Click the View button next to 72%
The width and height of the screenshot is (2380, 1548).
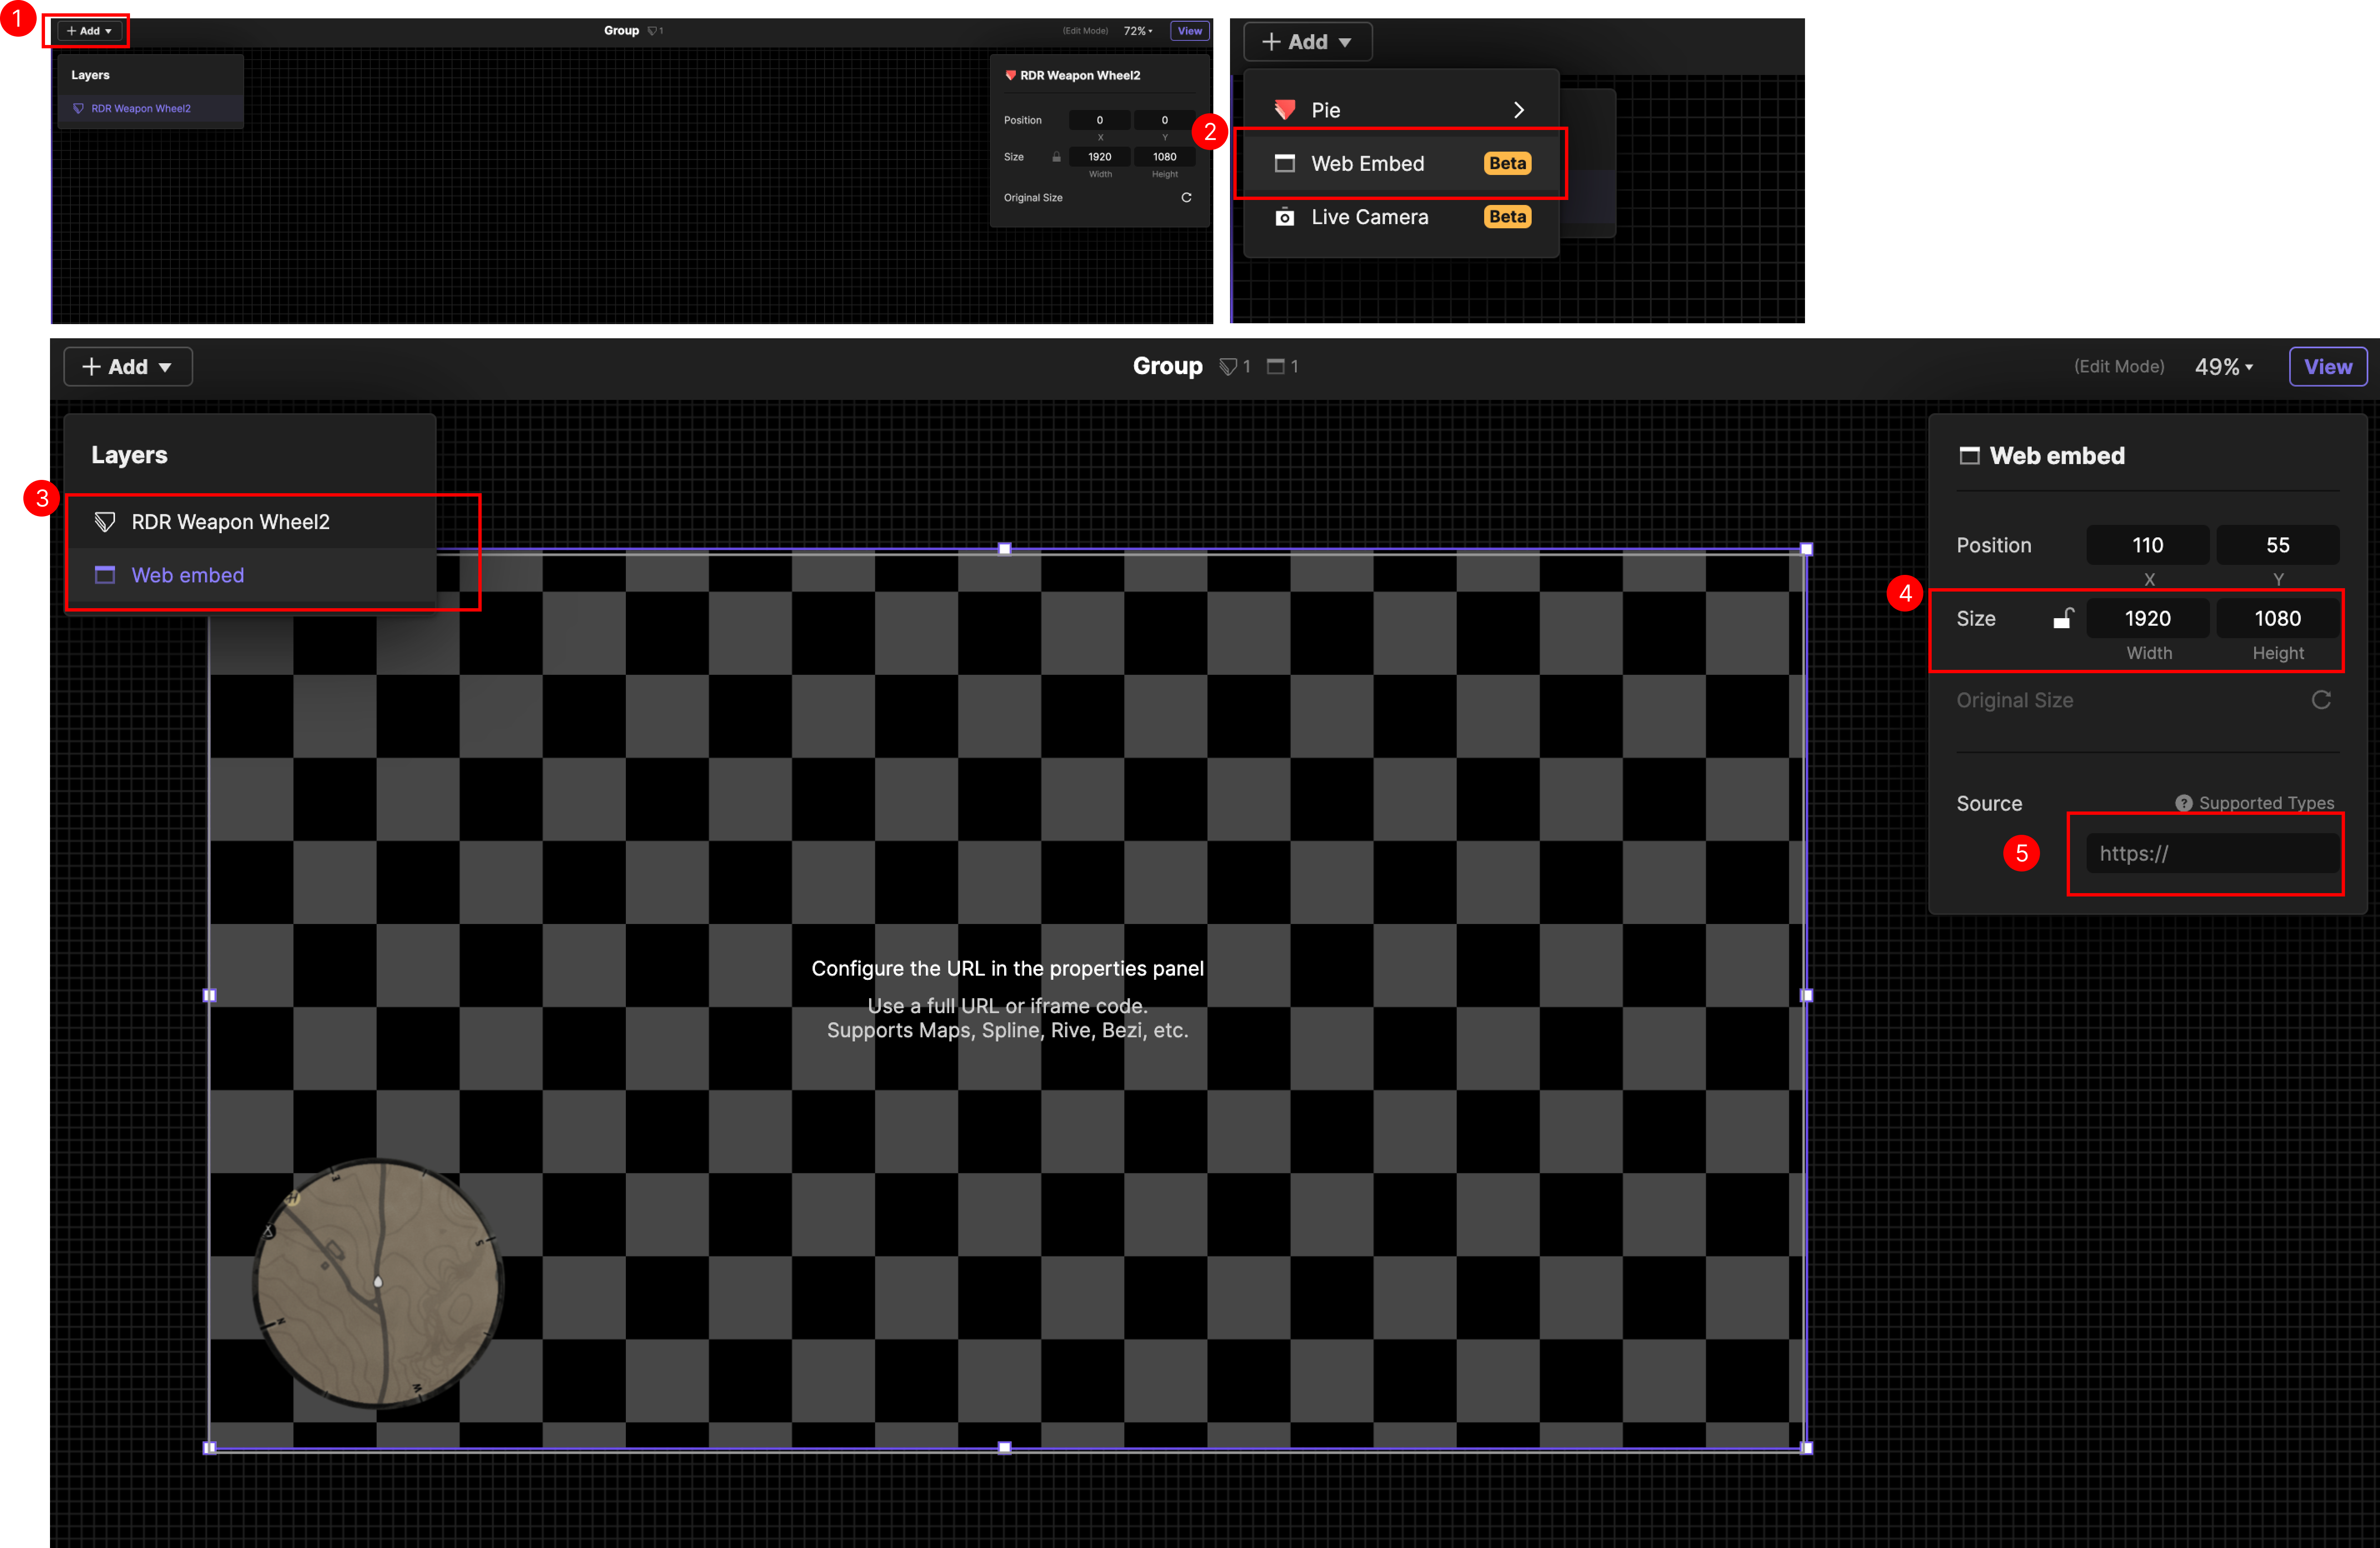click(x=1189, y=31)
